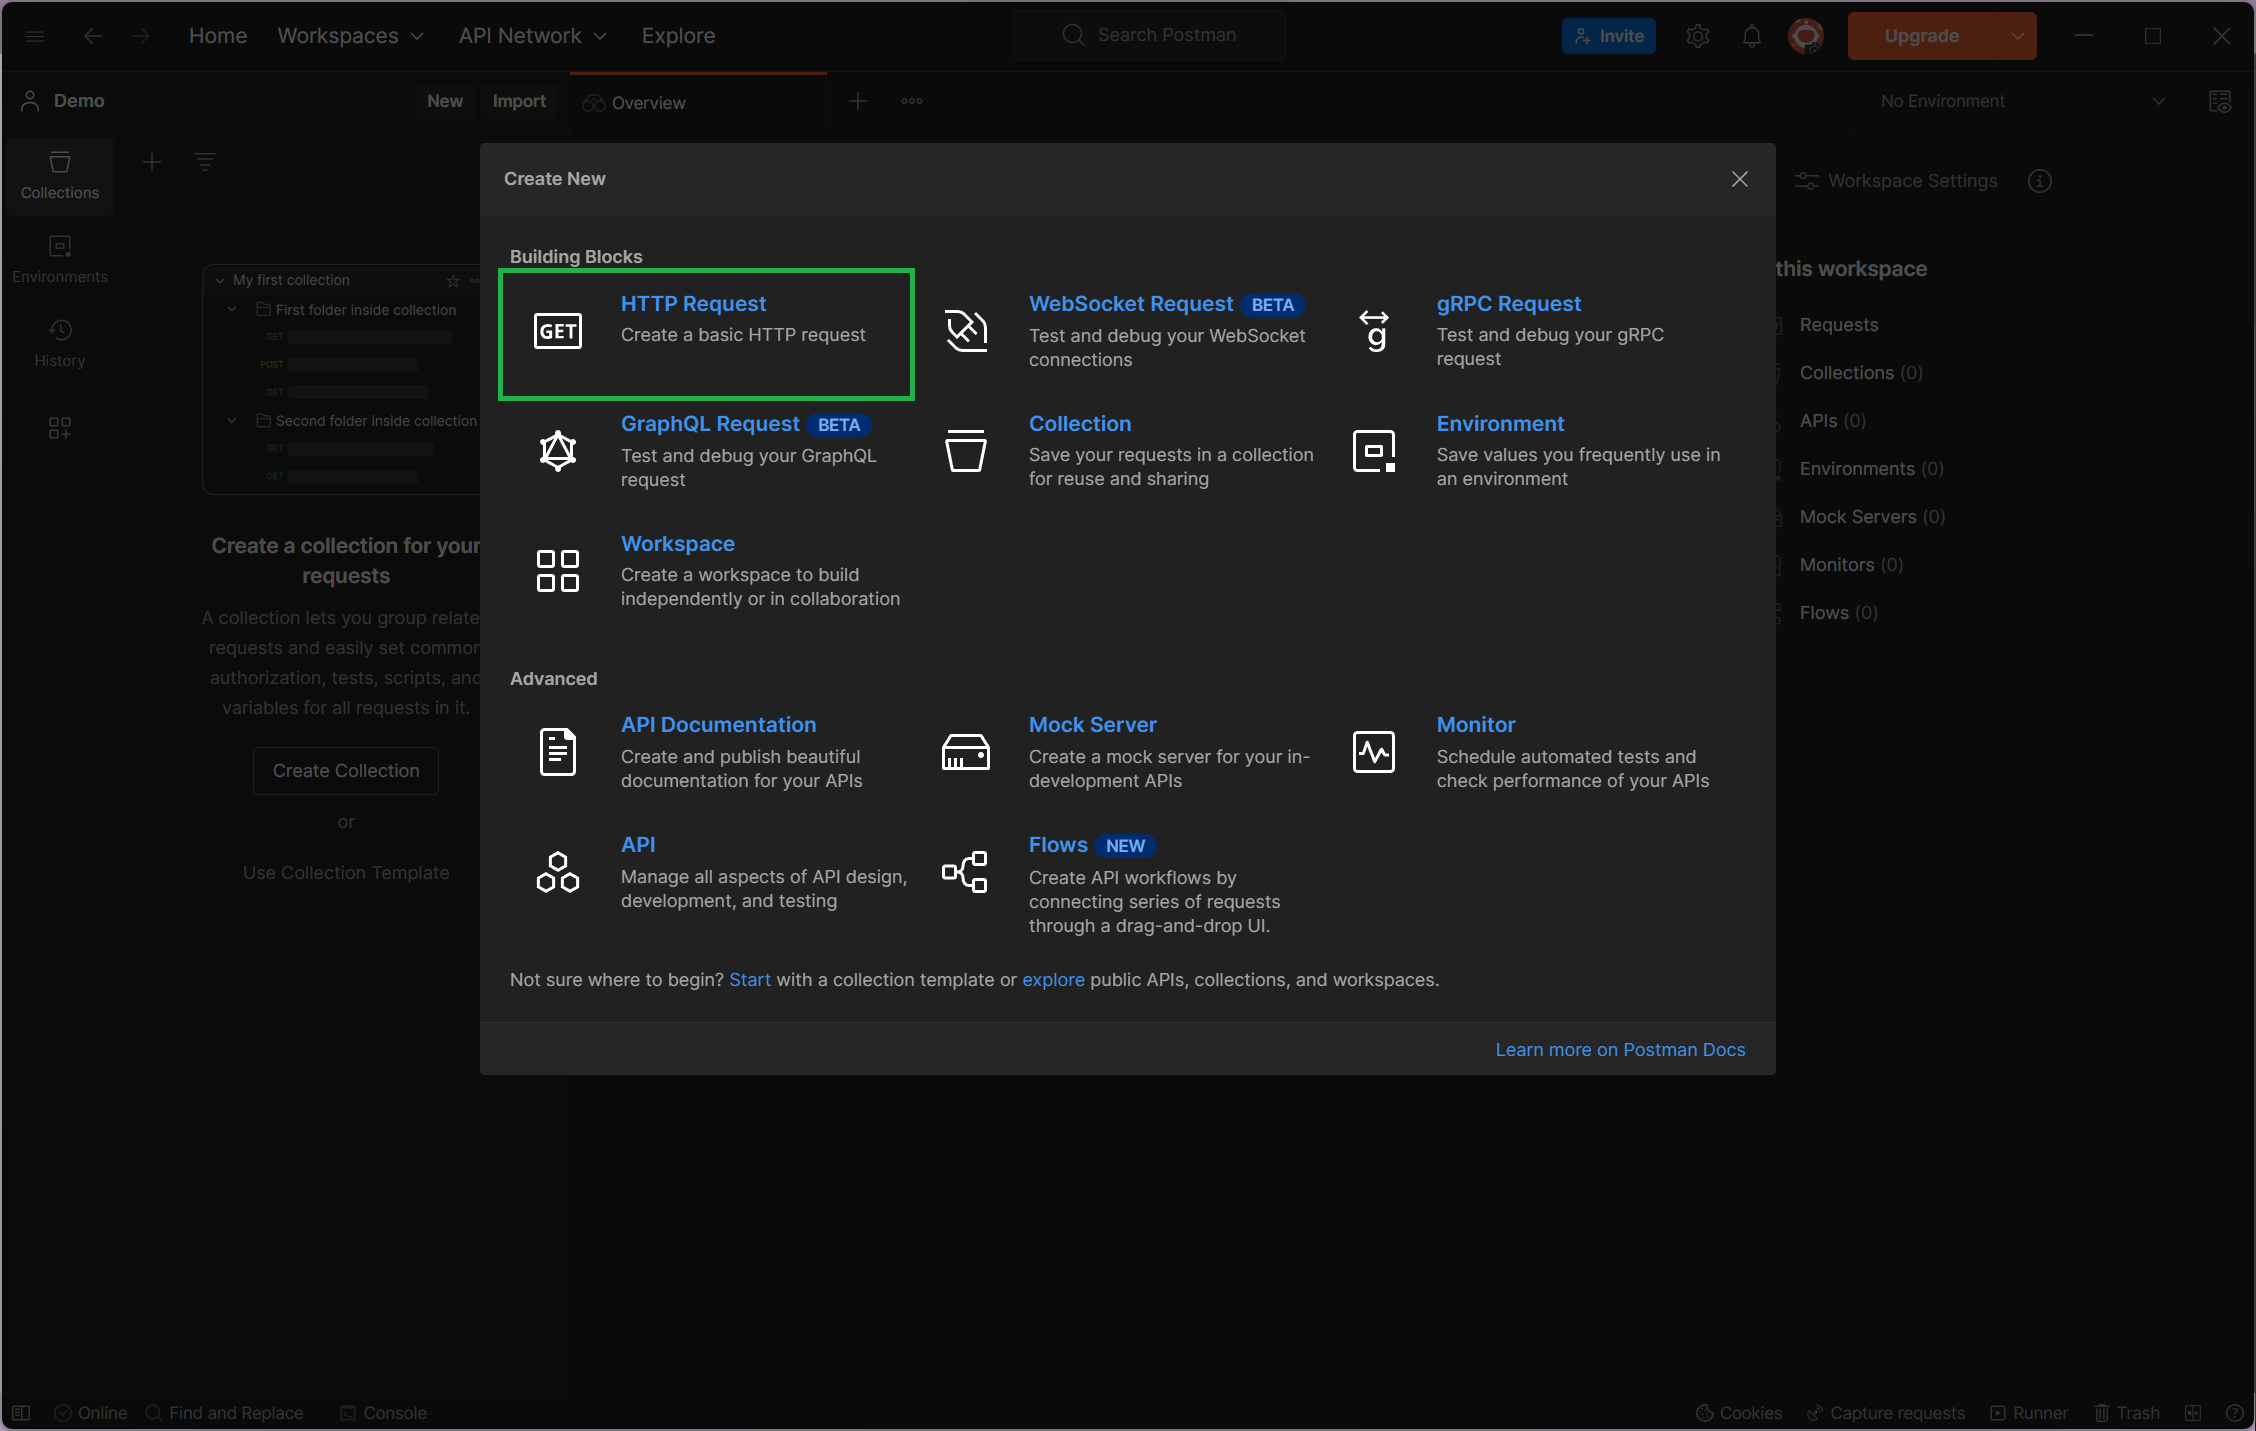Click the Import button

519,101
